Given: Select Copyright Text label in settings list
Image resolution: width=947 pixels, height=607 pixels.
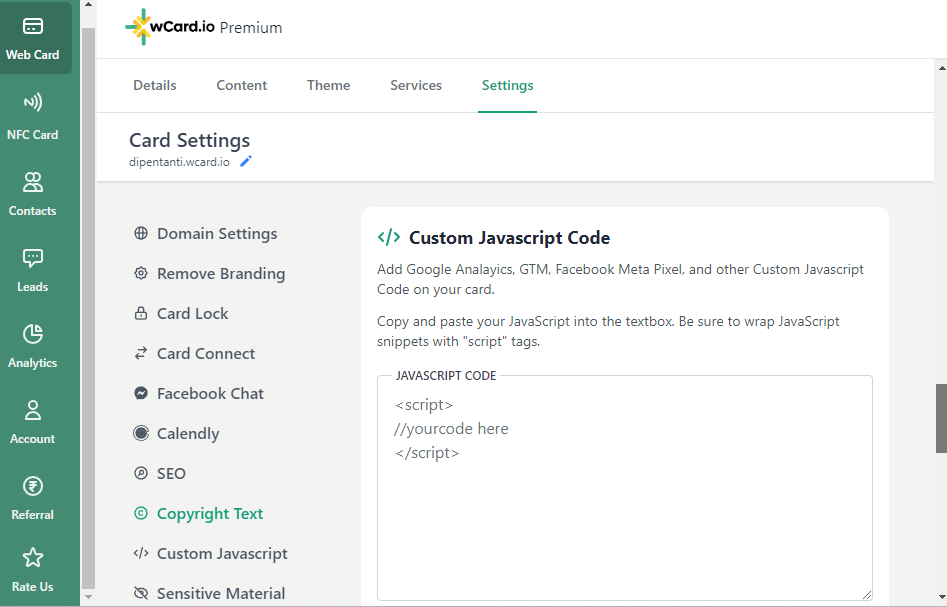Looking at the screenshot, I should click(x=210, y=513).
